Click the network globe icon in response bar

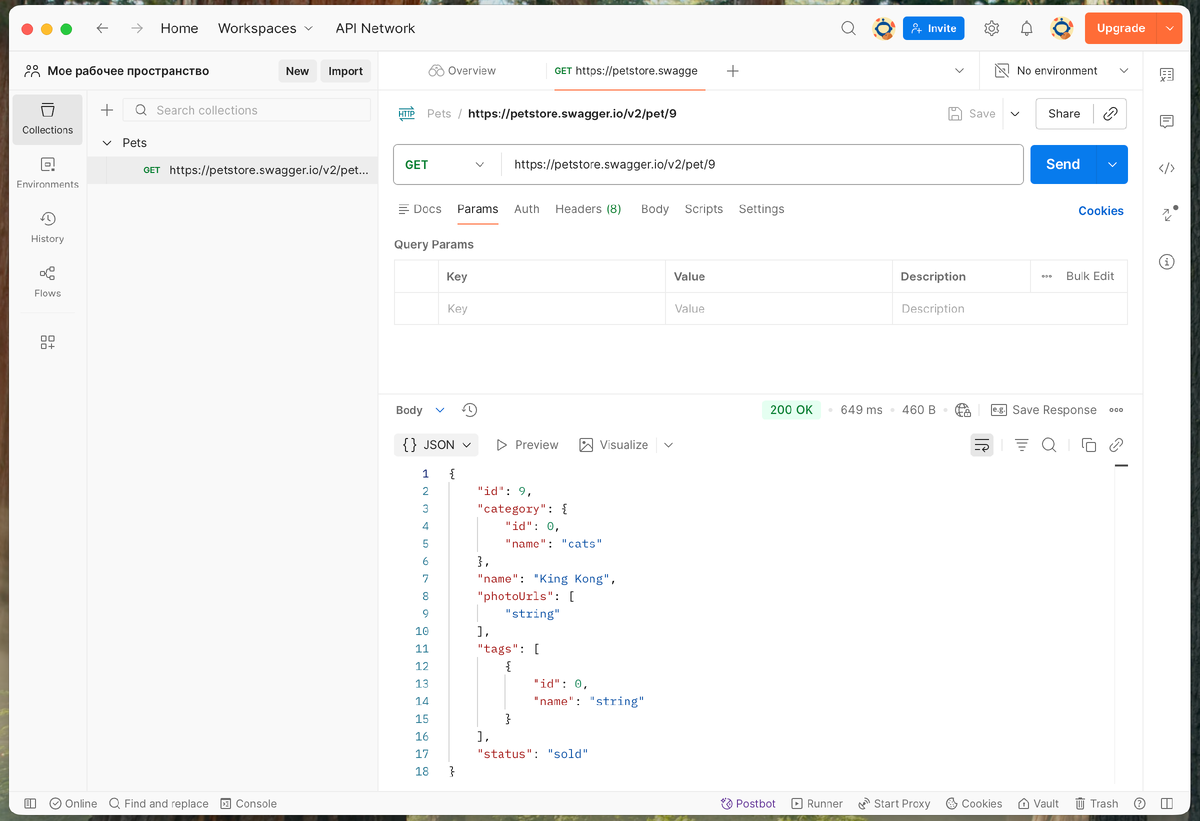963,410
